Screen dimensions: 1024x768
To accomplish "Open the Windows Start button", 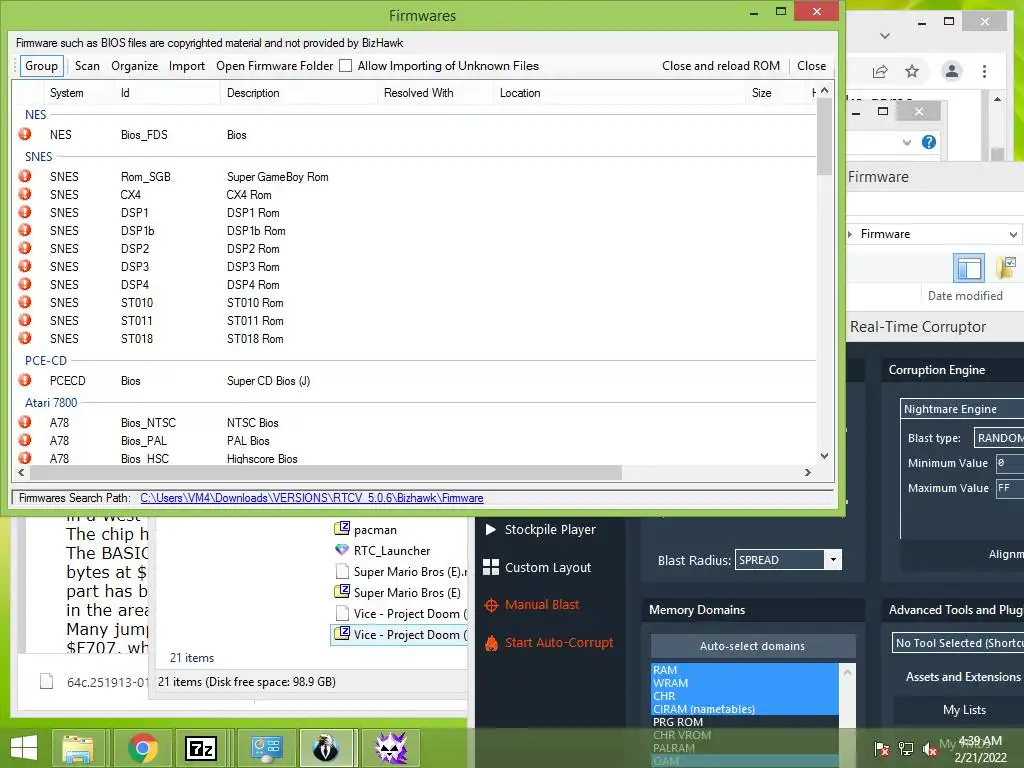I will click(x=24, y=748).
